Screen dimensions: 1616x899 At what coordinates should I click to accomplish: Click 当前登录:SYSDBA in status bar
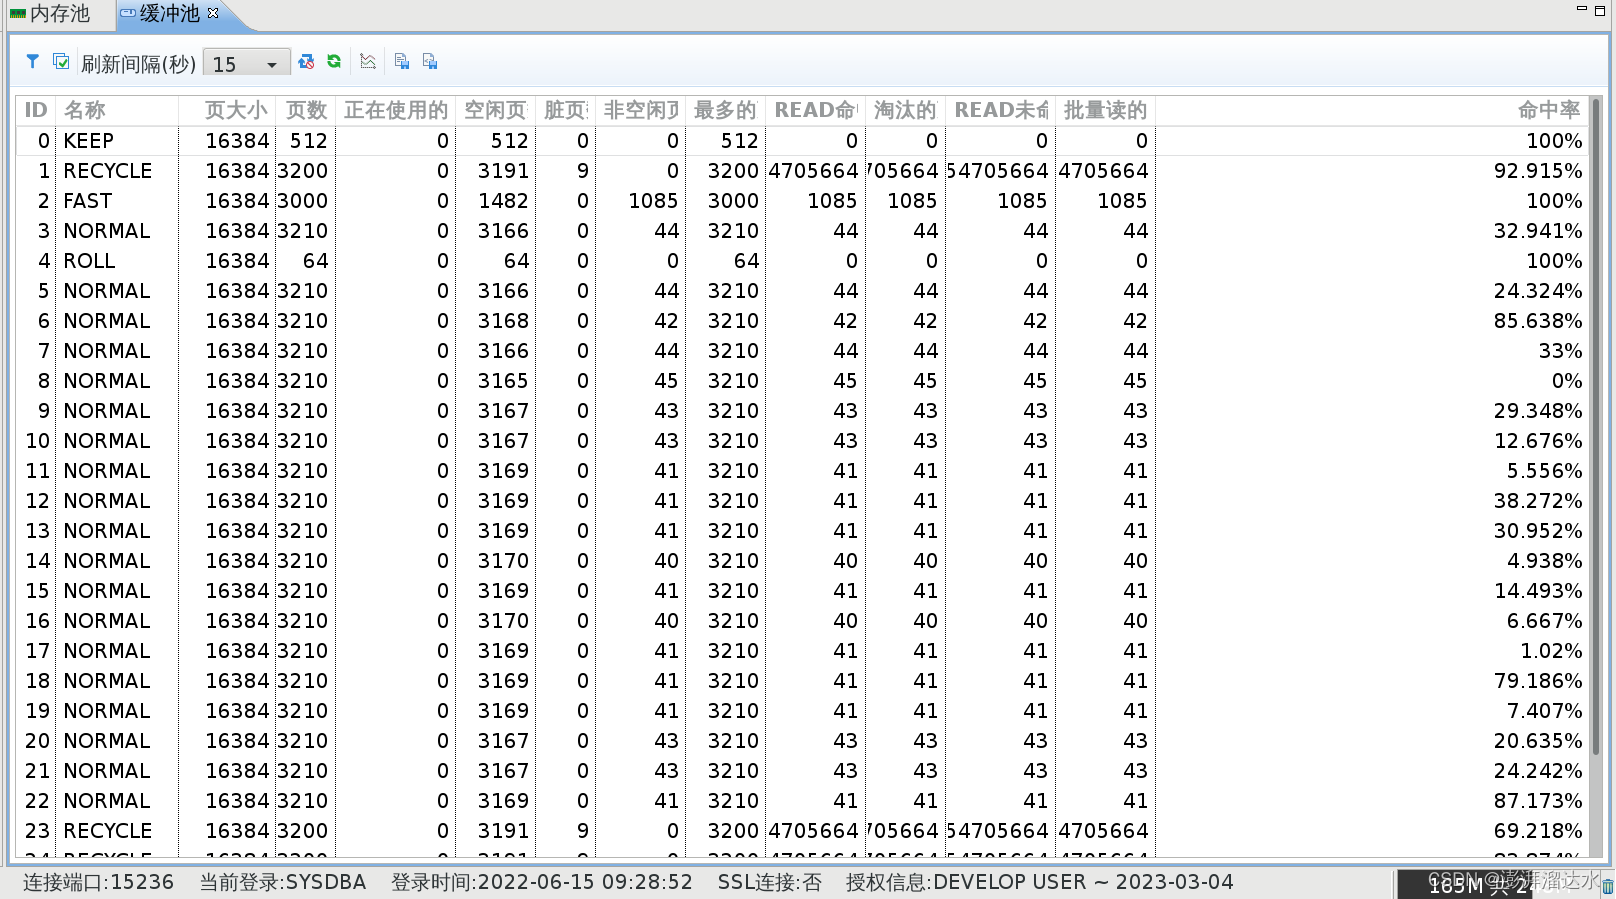283,882
